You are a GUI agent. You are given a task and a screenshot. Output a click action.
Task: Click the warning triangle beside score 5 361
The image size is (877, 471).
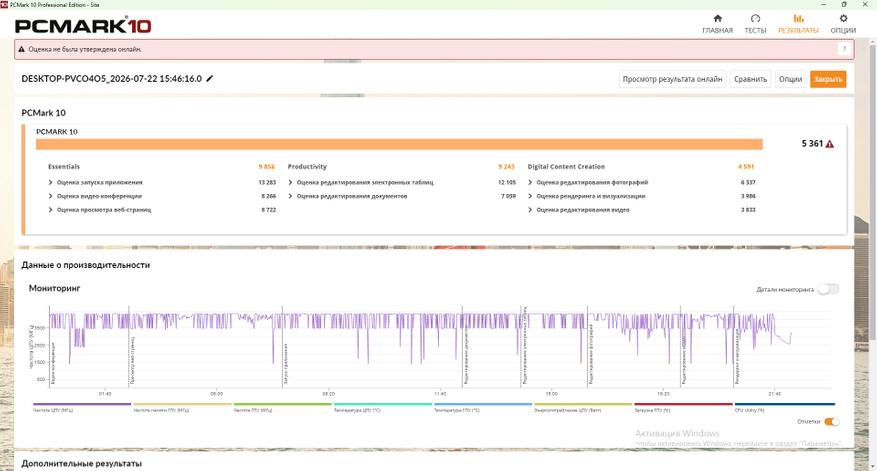tap(829, 144)
